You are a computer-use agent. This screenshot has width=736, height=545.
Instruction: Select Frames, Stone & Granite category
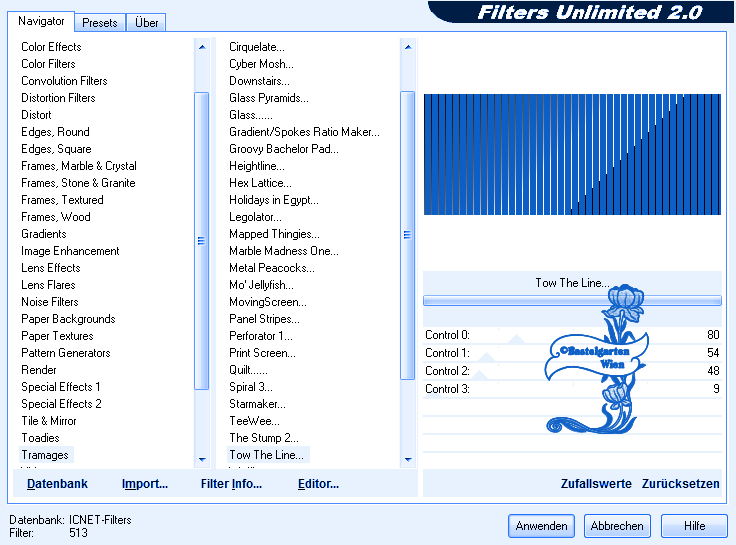[78, 183]
